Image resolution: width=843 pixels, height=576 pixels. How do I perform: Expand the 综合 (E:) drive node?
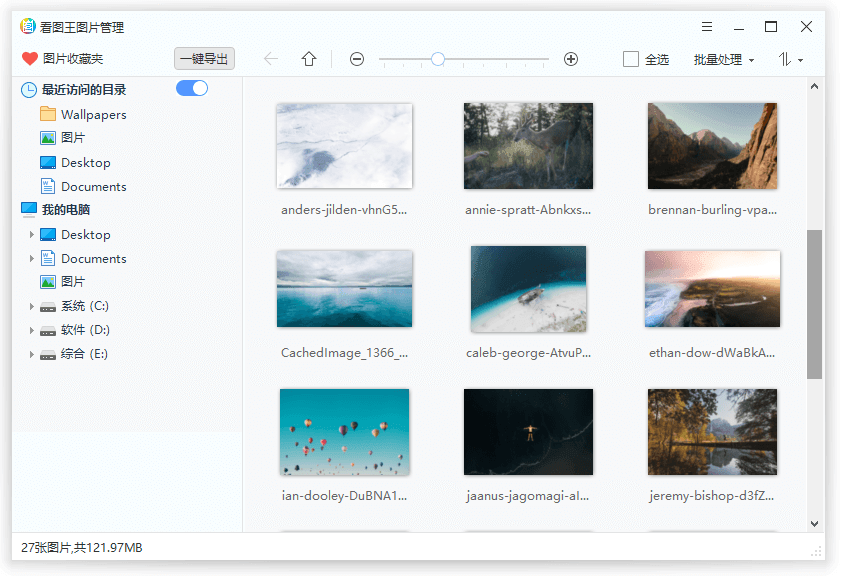pyautogui.click(x=31, y=354)
